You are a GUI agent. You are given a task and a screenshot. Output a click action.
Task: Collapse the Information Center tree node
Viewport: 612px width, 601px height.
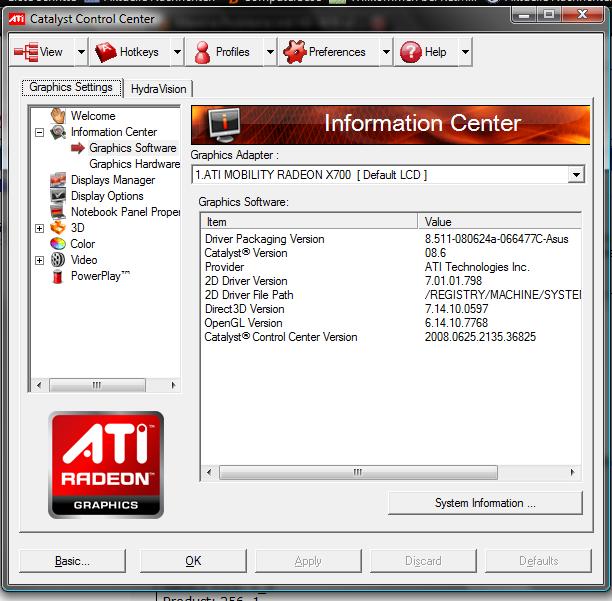(x=39, y=132)
